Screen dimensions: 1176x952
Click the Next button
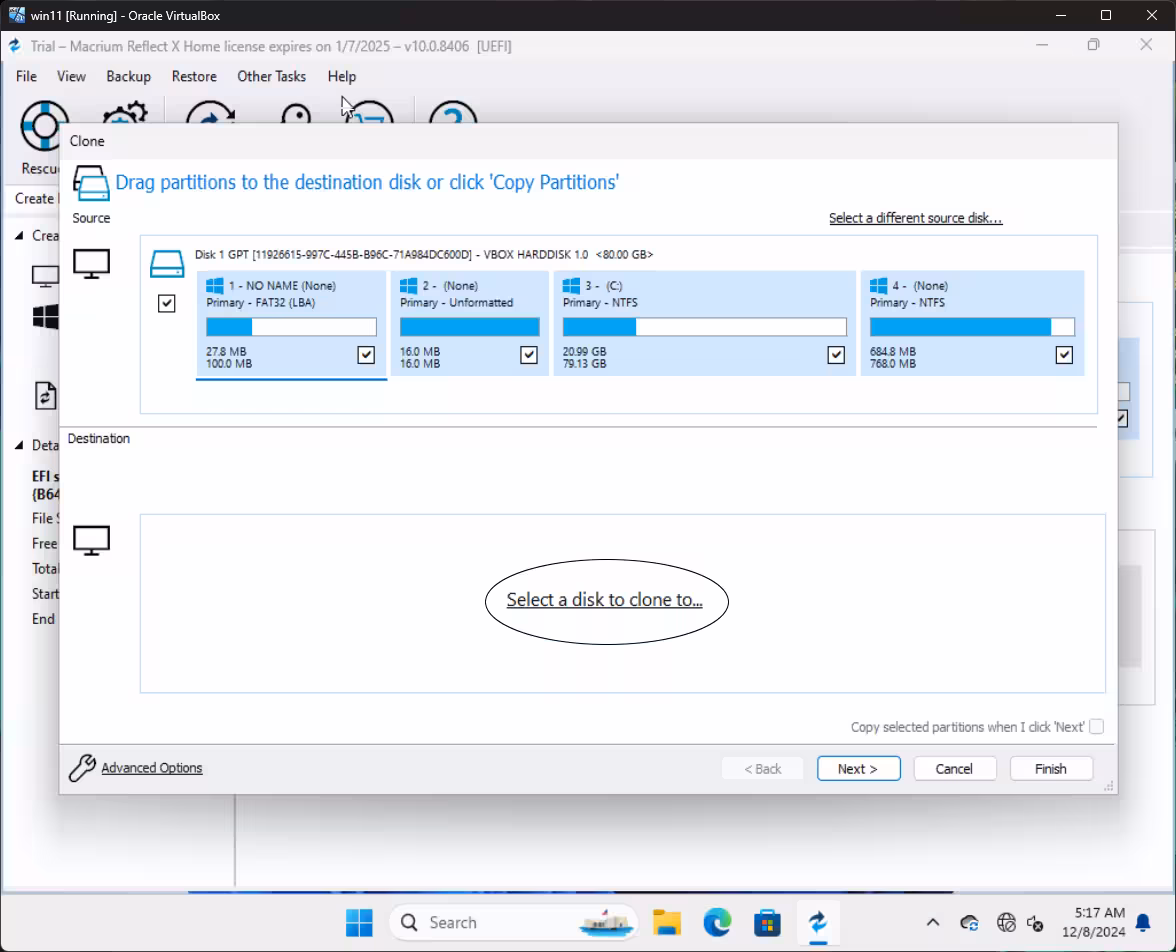pyautogui.click(x=858, y=769)
